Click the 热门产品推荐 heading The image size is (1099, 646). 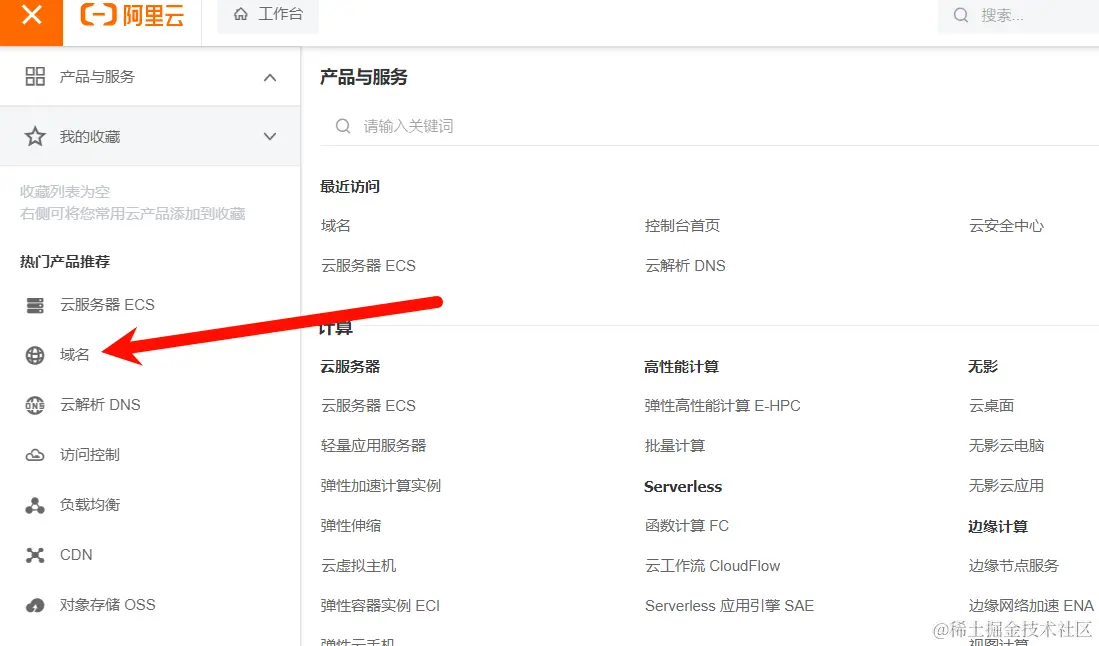(64, 261)
